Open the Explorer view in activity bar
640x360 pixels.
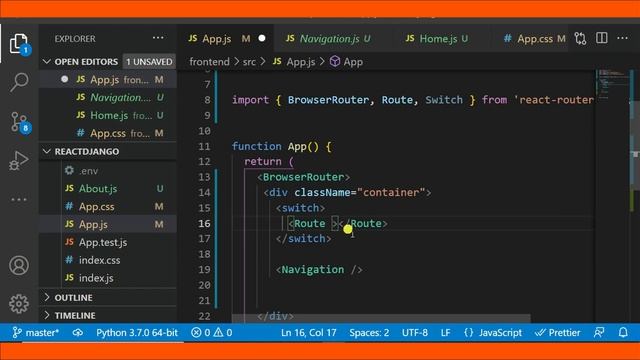click(x=19, y=44)
